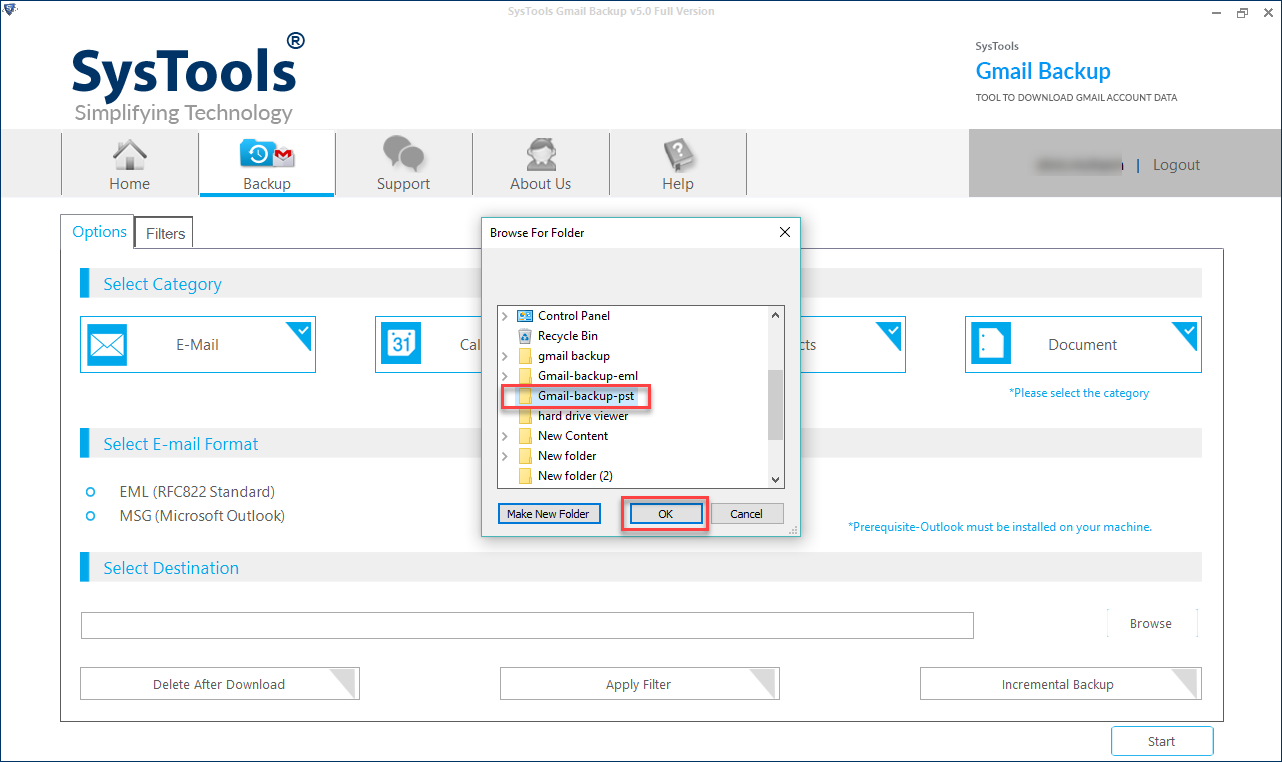Choose EML (RFC822 Standard) radio option
The image size is (1282, 762).
coord(91,492)
